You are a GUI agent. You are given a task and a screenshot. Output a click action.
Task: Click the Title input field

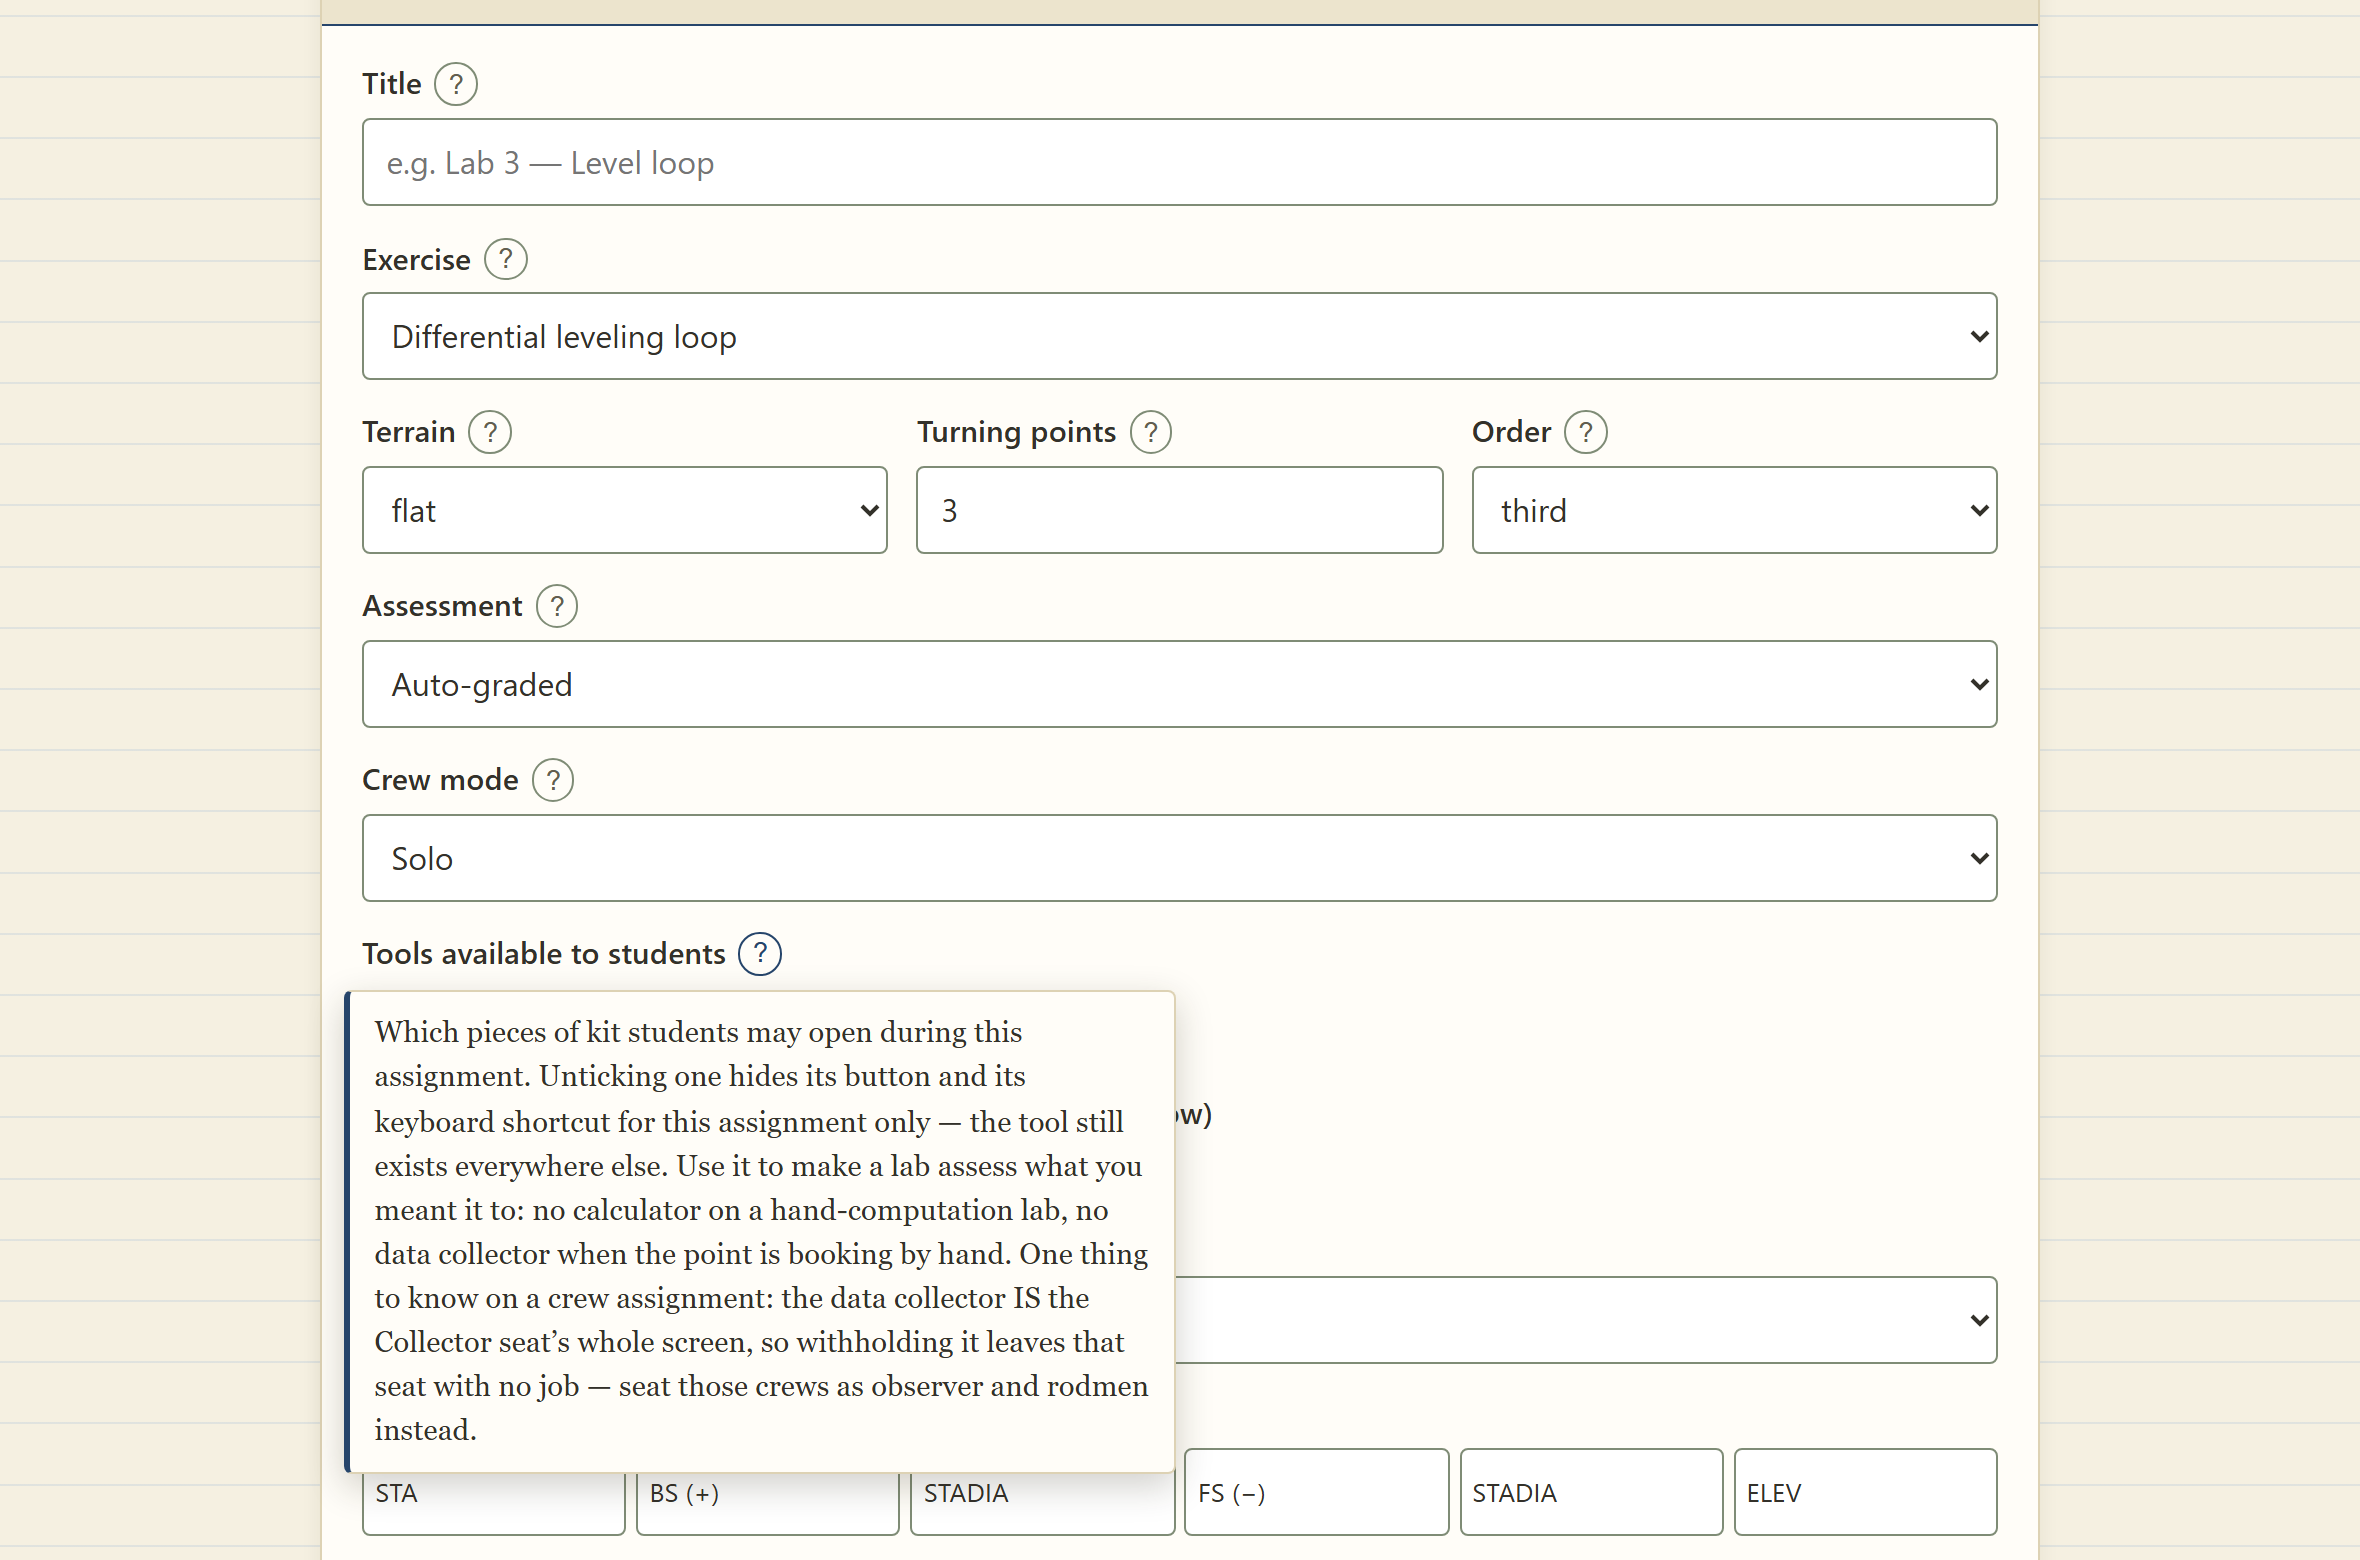tap(1180, 162)
